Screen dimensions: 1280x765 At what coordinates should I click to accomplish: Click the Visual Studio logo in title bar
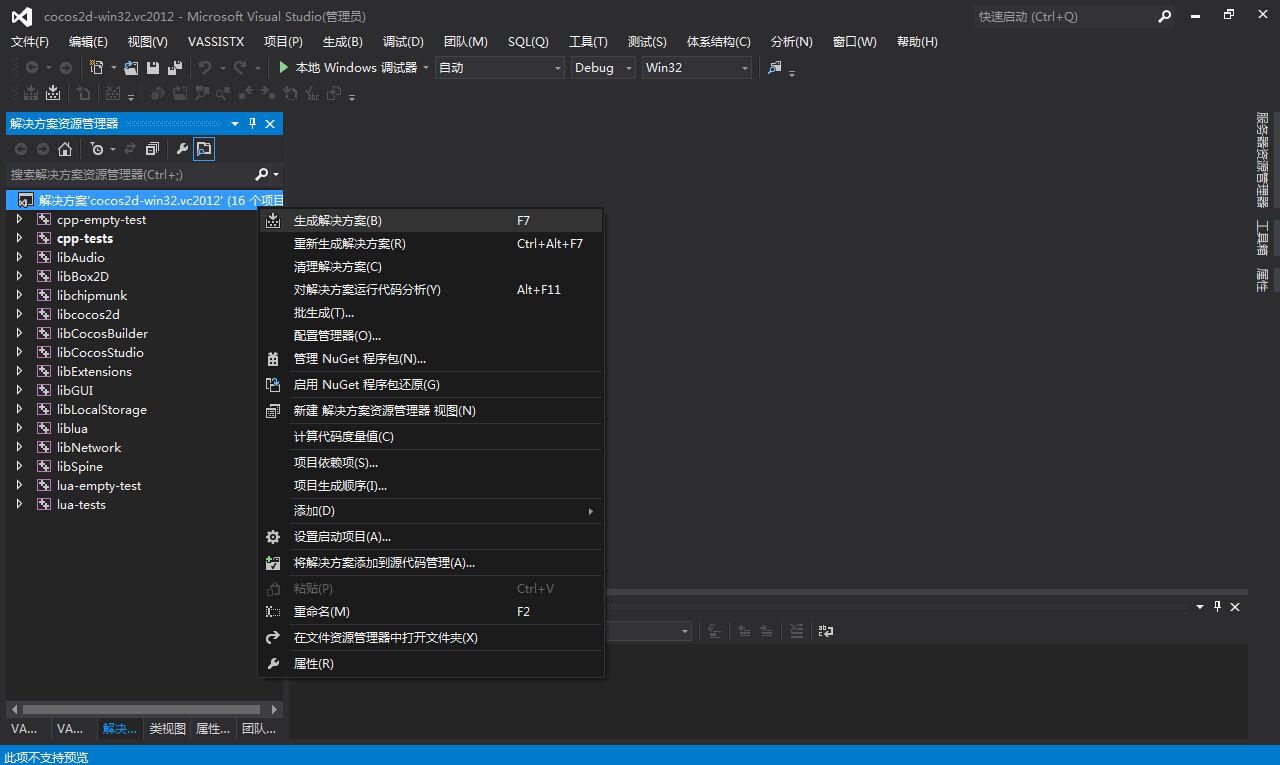coord(21,16)
